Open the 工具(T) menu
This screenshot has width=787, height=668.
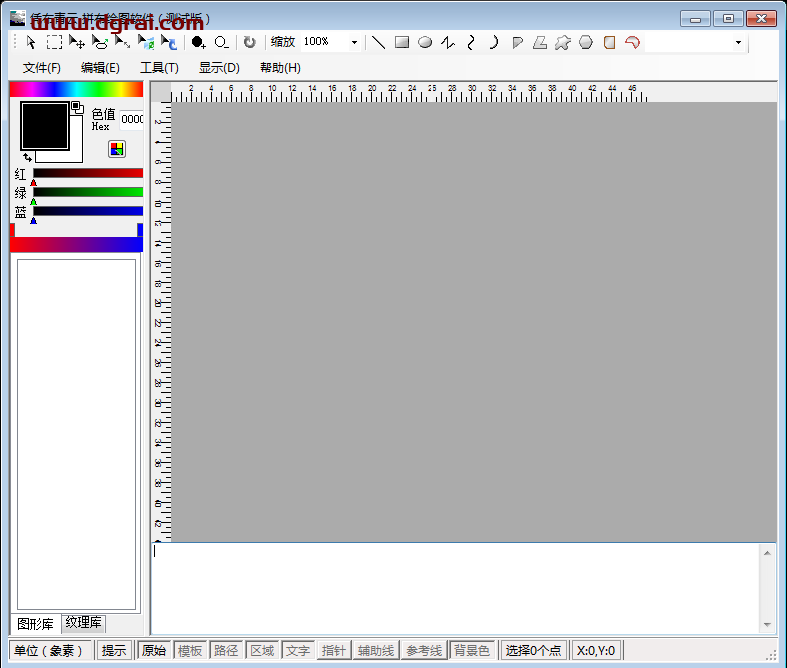[x=159, y=68]
